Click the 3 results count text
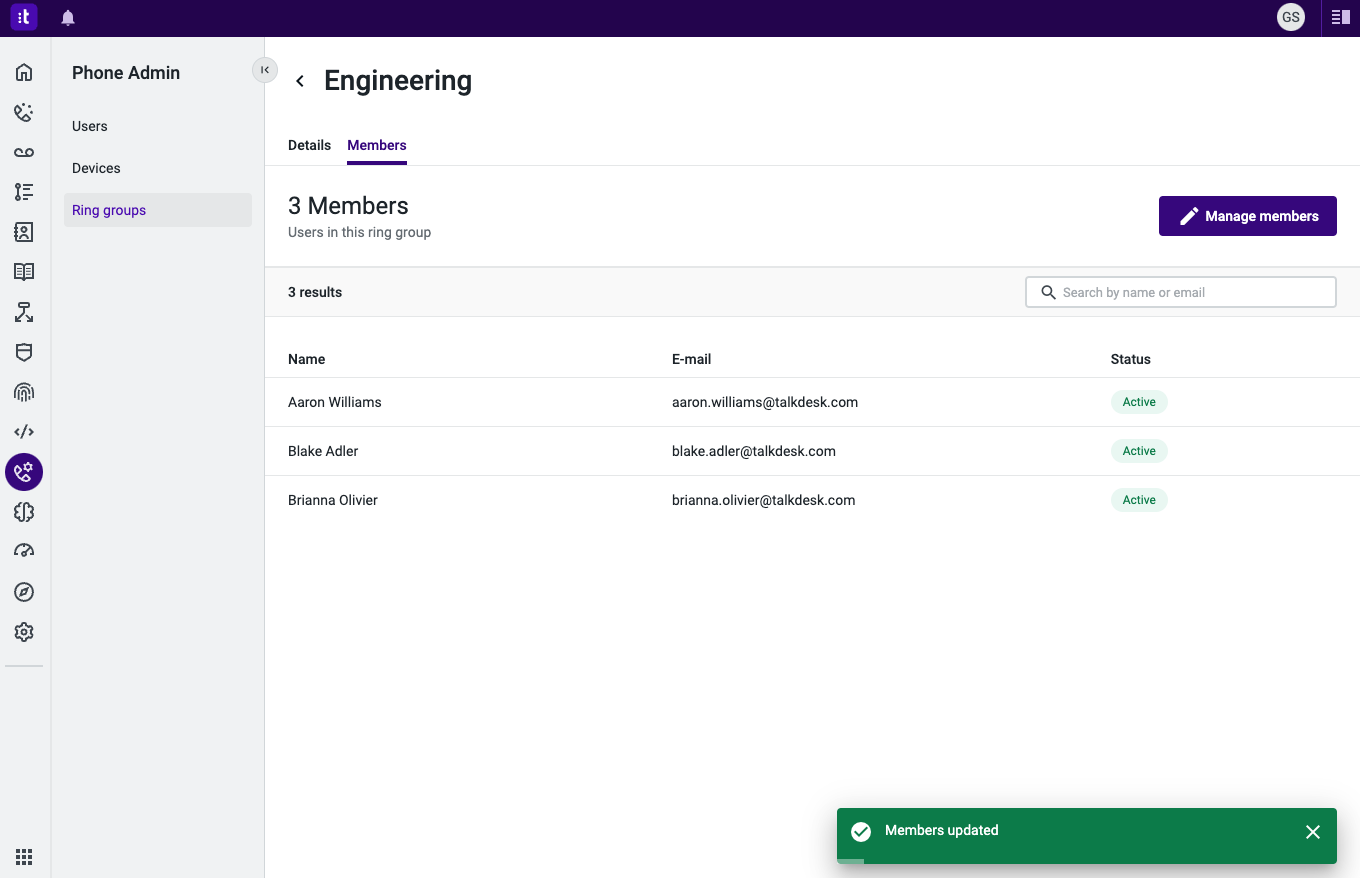Screen dimensions: 1360x878 [x=315, y=292]
